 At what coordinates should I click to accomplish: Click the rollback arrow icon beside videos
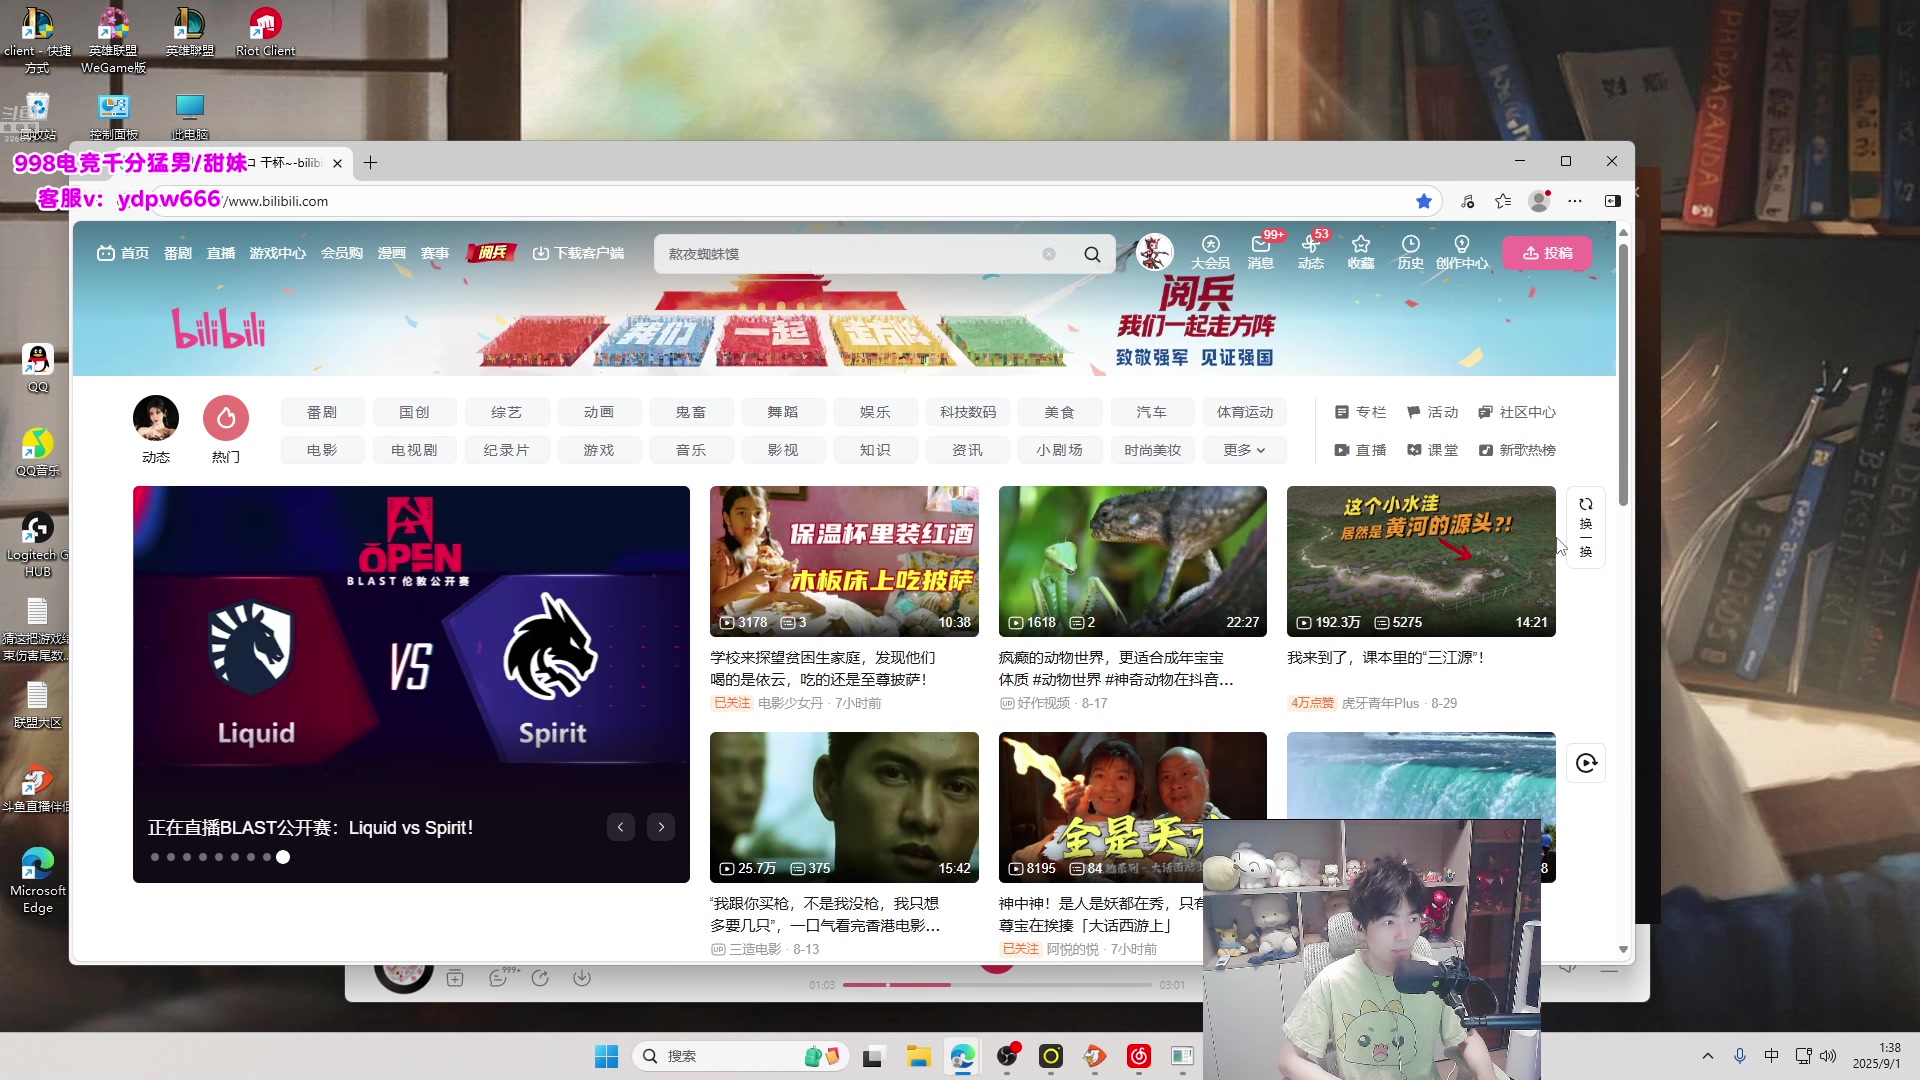(1586, 764)
